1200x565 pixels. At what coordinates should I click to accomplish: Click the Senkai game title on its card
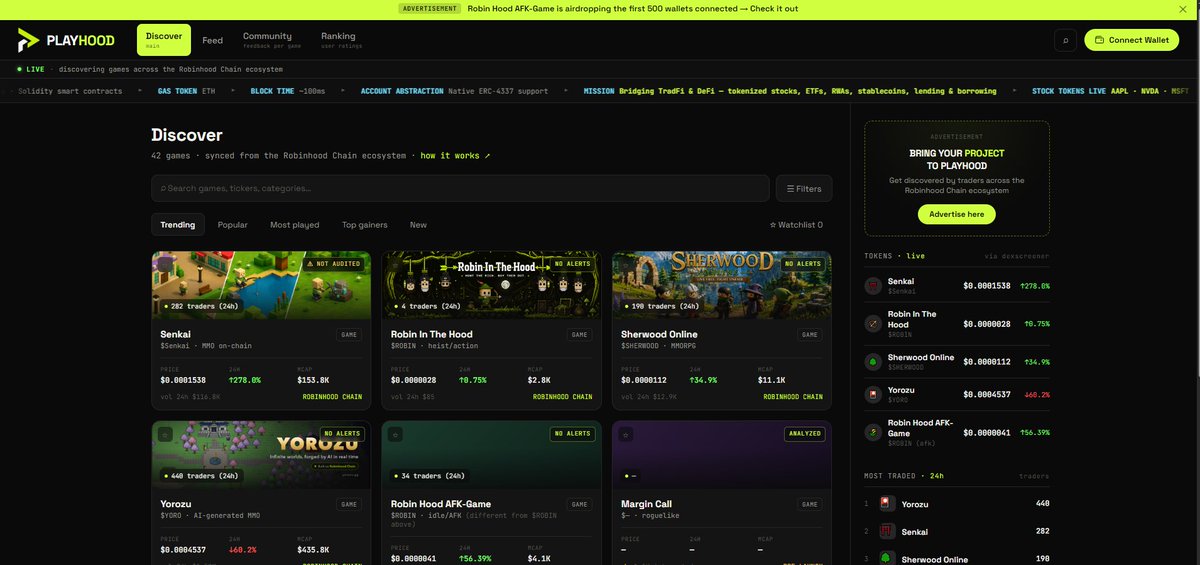point(176,334)
